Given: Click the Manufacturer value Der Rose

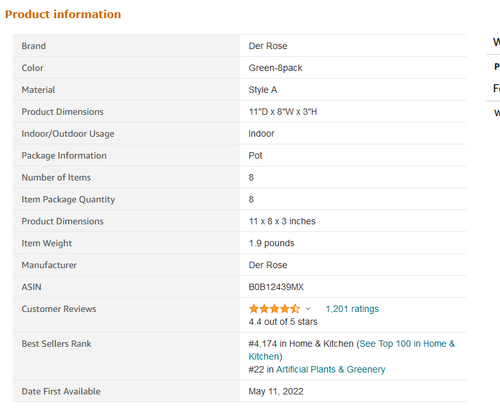Looking at the screenshot, I should coord(268,265).
